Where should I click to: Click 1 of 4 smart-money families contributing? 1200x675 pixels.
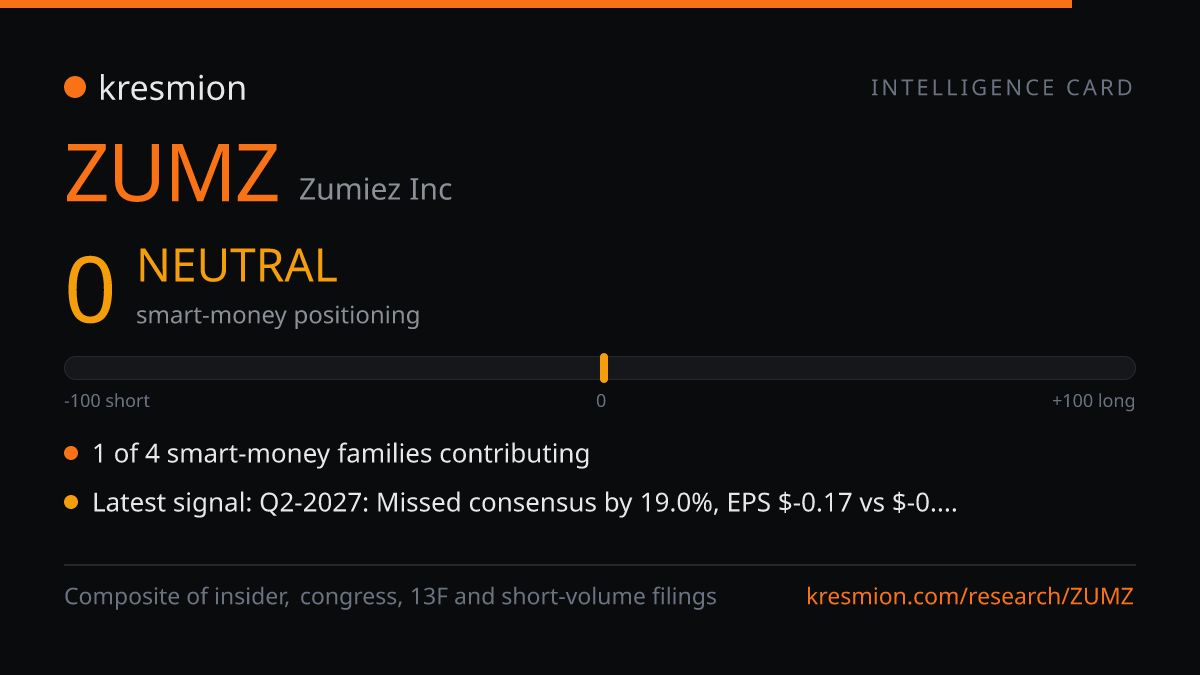[341, 454]
